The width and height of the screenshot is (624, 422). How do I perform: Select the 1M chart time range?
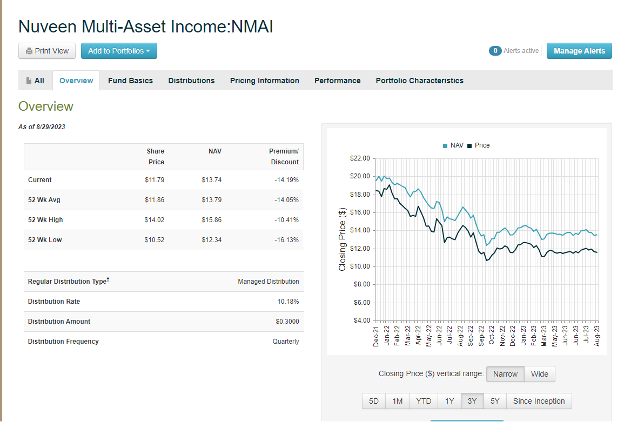tap(399, 401)
